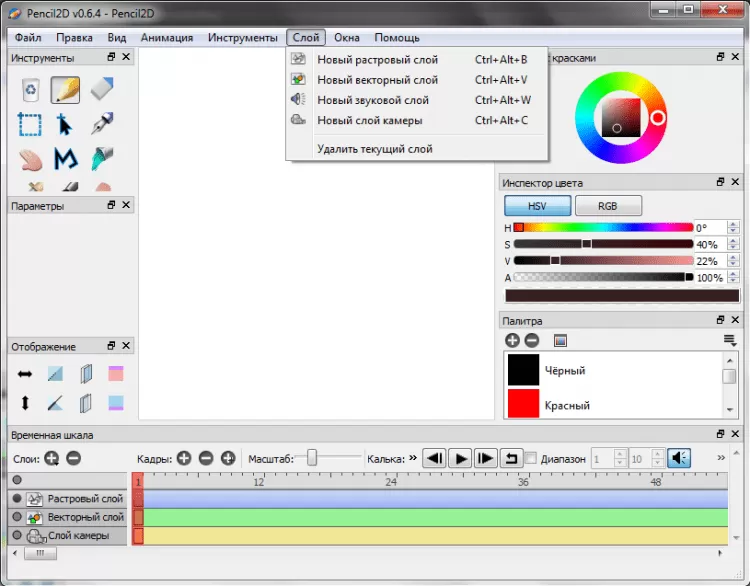Select the Pencil tool
Image resolution: width=750 pixels, height=586 pixels.
(66, 89)
